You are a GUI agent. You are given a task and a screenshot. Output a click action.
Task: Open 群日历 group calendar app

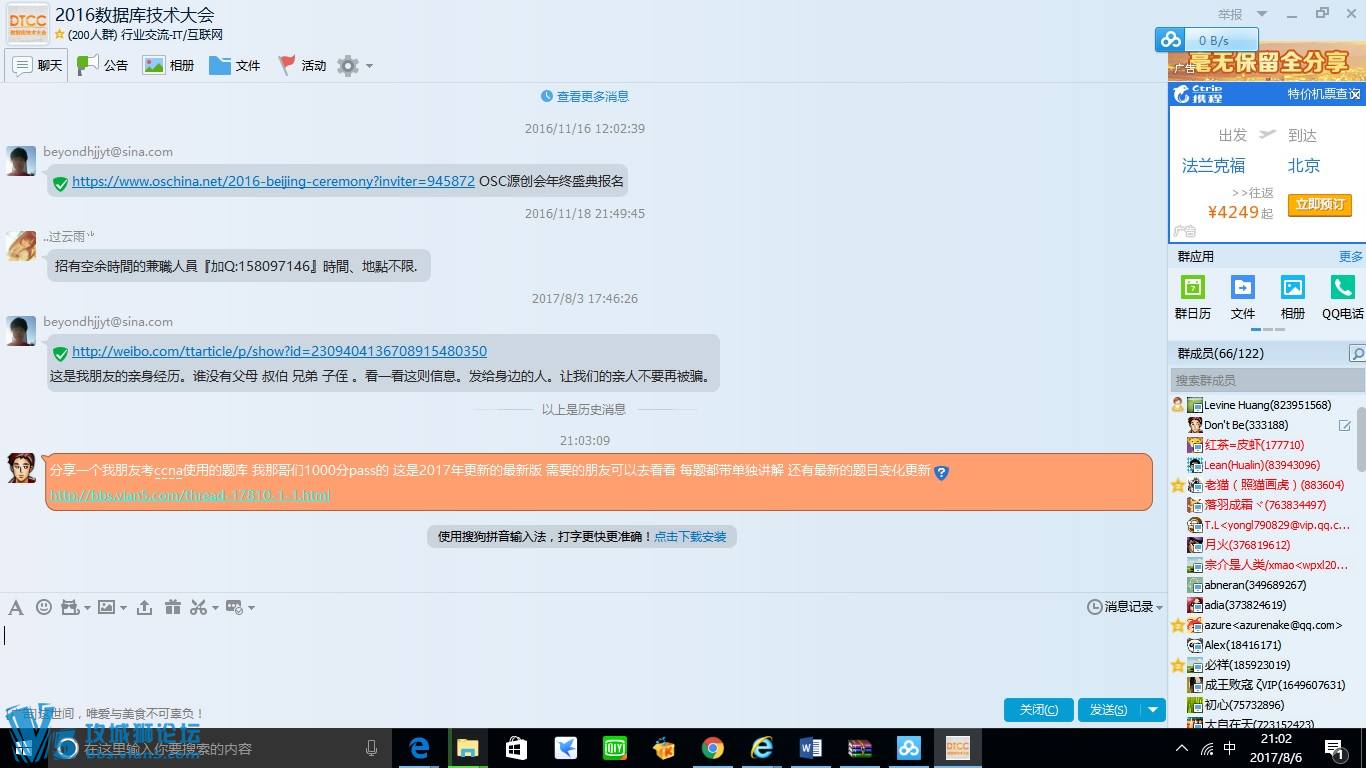point(1192,297)
